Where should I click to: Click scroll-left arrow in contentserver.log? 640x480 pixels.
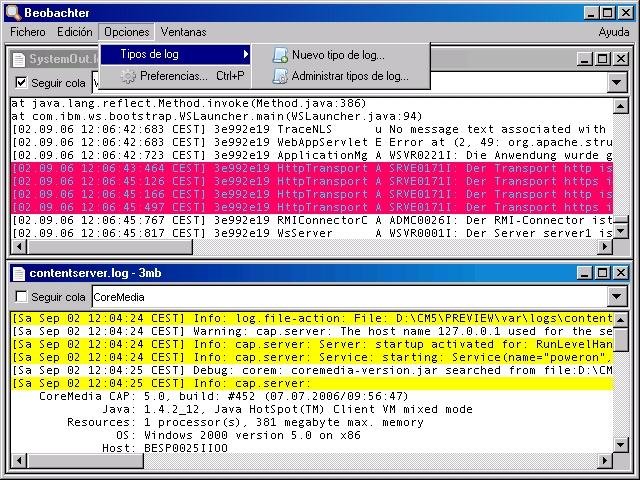coord(19,460)
